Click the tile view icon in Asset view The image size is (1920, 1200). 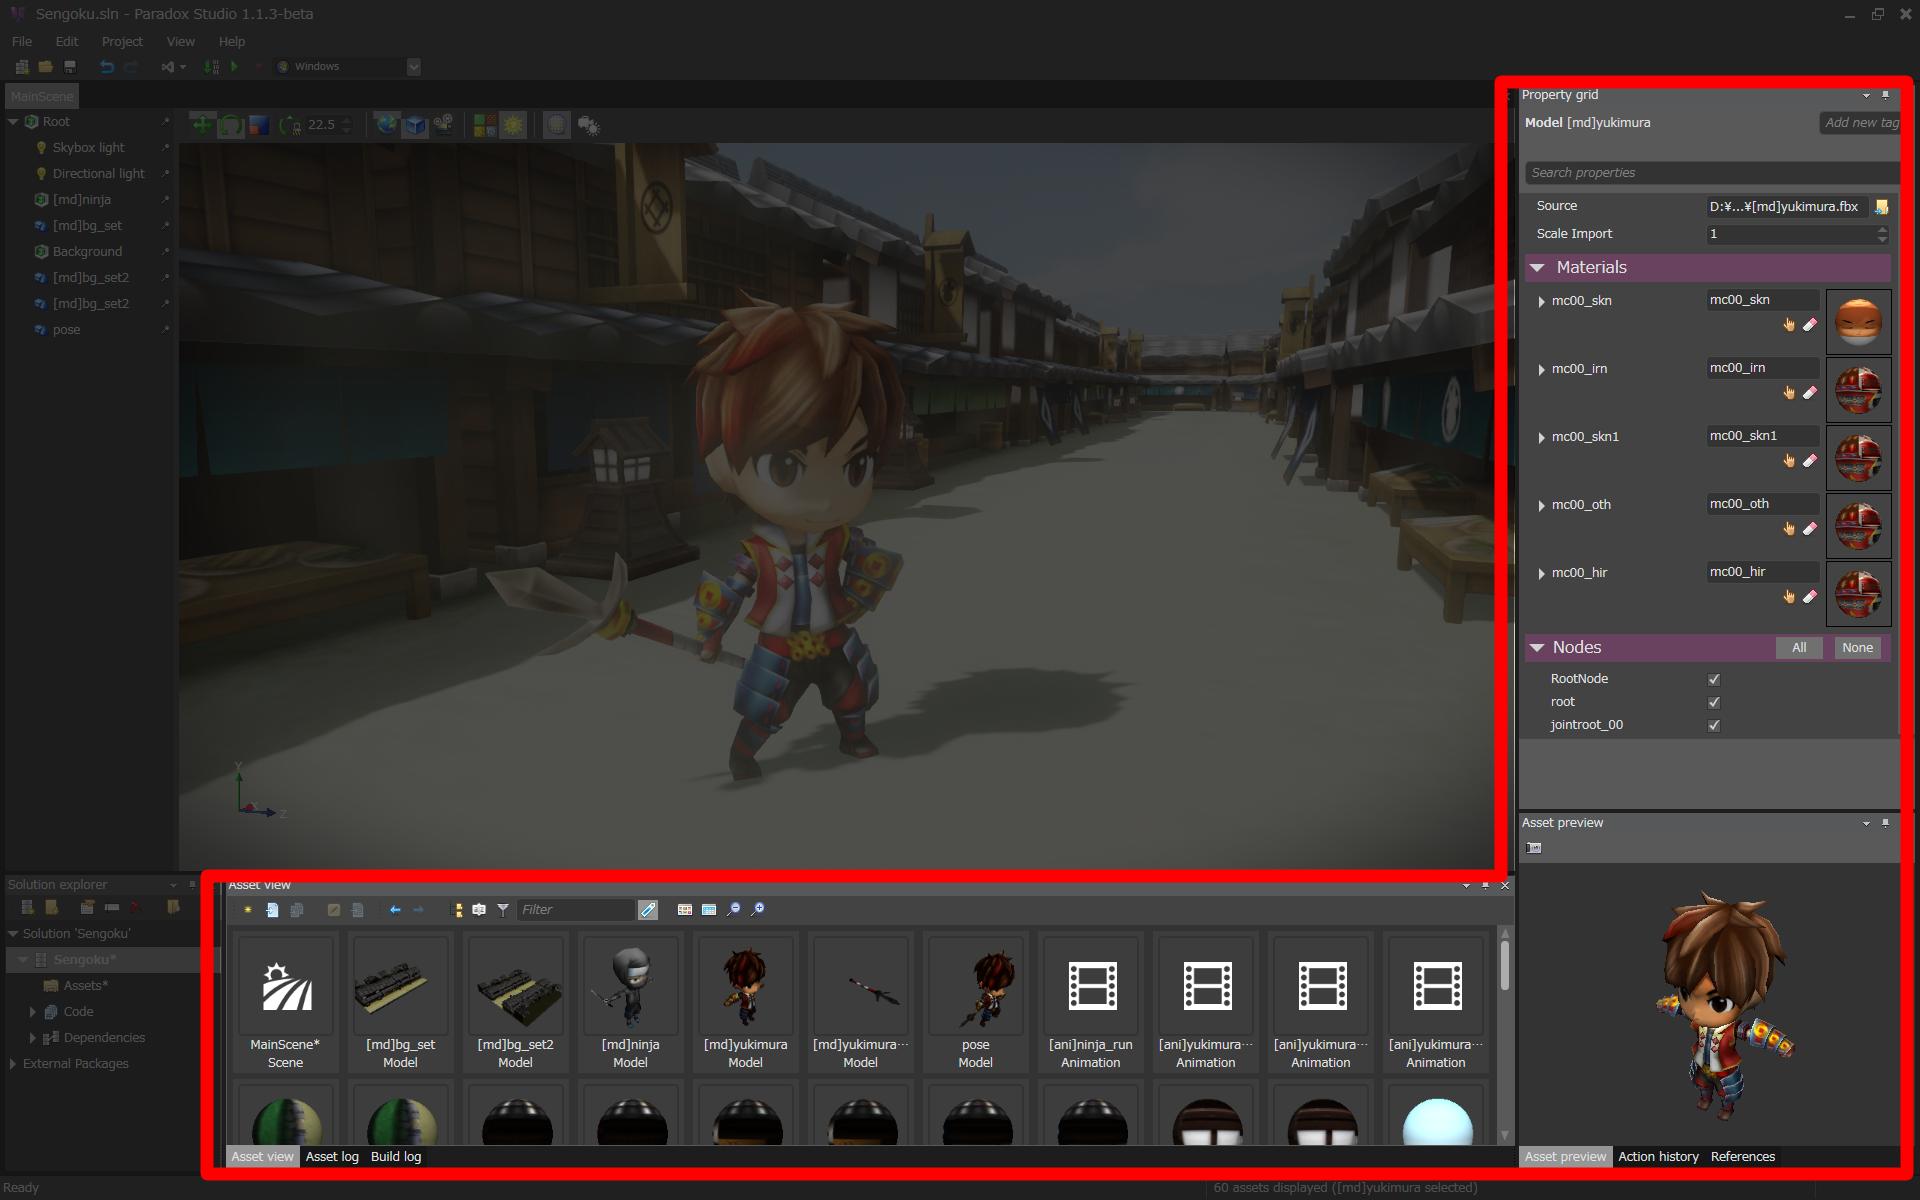pos(685,909)
